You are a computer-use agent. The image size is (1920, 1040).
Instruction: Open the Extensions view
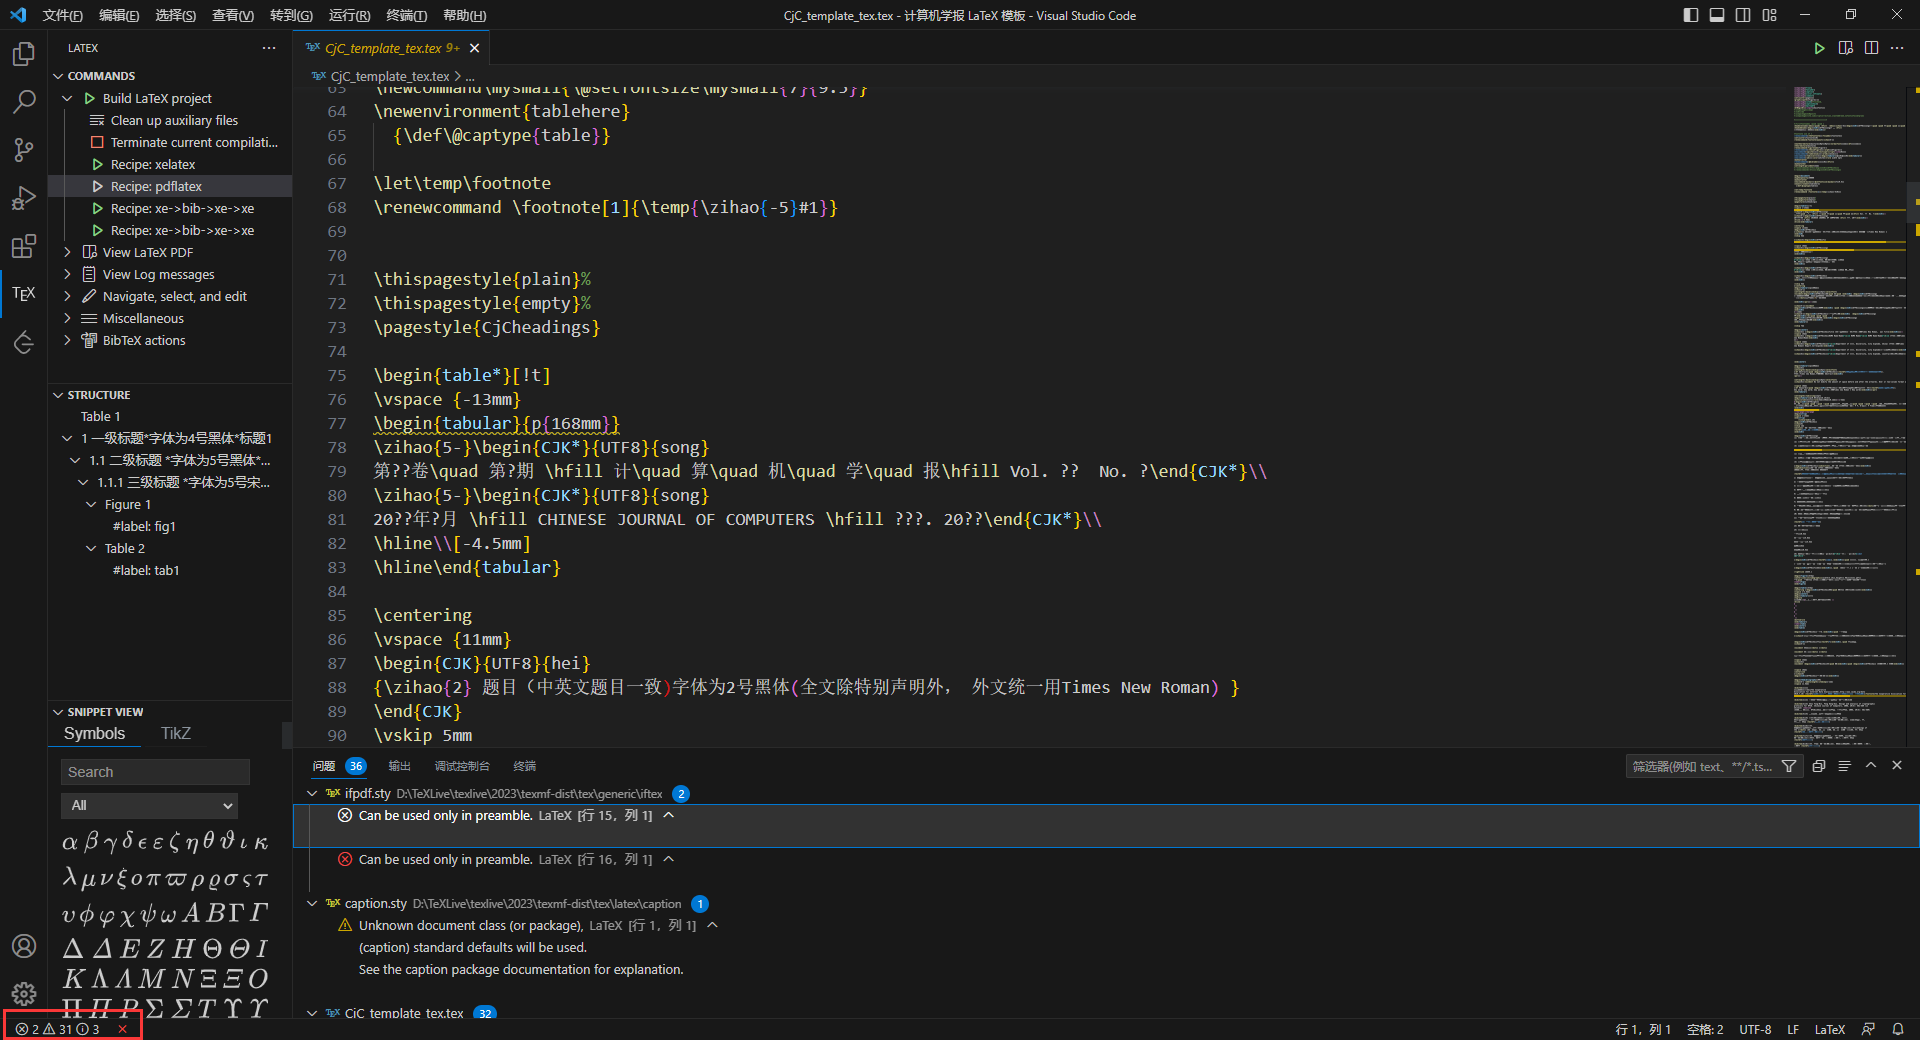click(22, 245)
